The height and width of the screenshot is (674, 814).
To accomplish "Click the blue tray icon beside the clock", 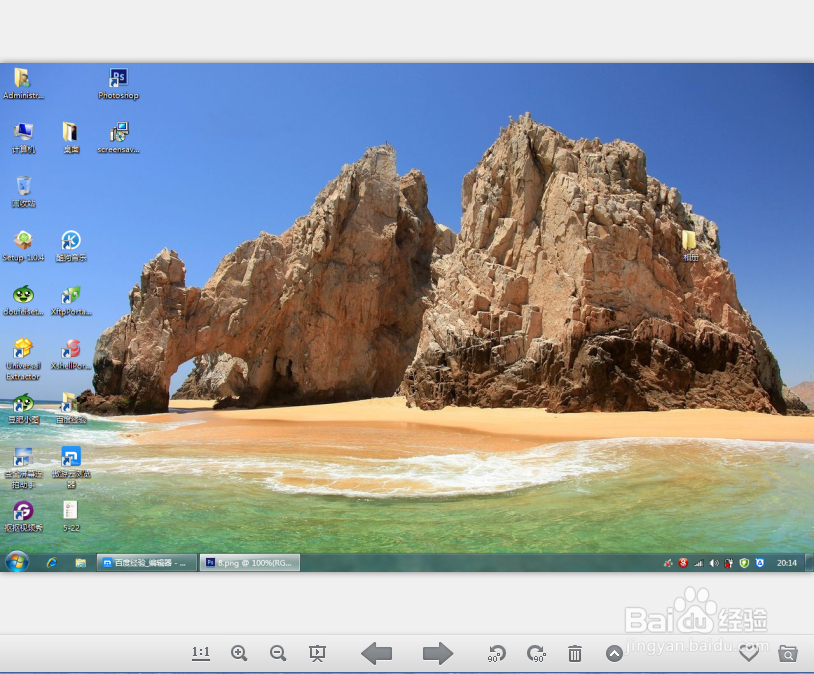I will [759, 563].
